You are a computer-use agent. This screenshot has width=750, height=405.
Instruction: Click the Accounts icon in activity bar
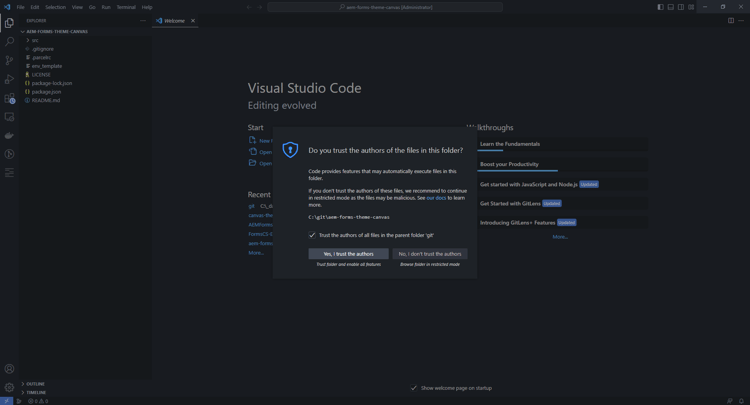pos(9,369)
